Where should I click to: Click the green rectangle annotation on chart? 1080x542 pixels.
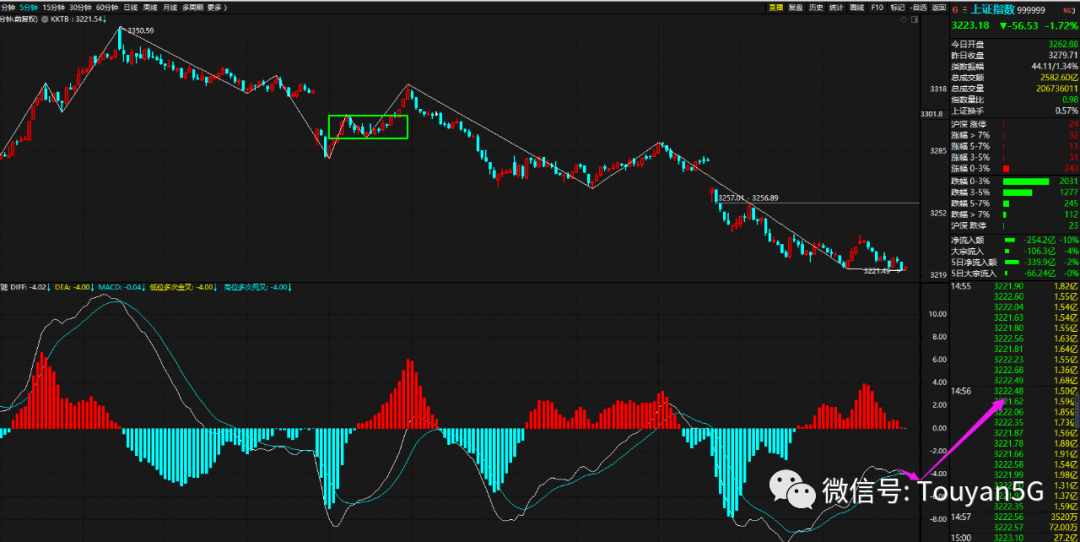368,126
